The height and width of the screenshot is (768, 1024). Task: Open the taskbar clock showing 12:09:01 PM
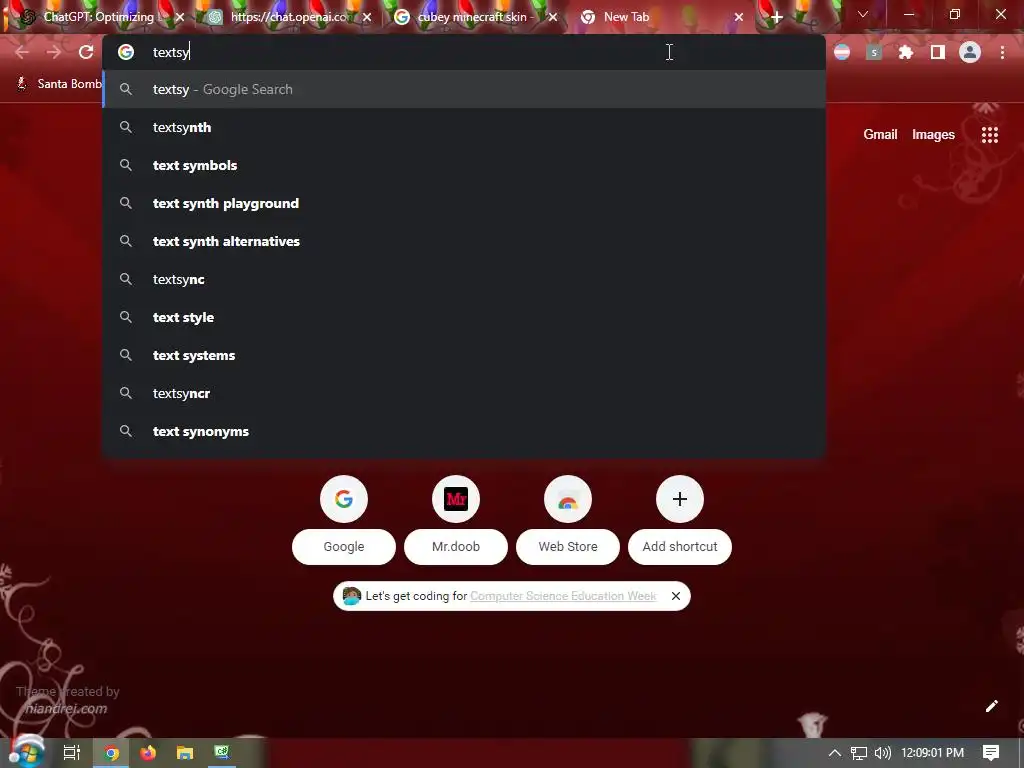coord(933,753)
